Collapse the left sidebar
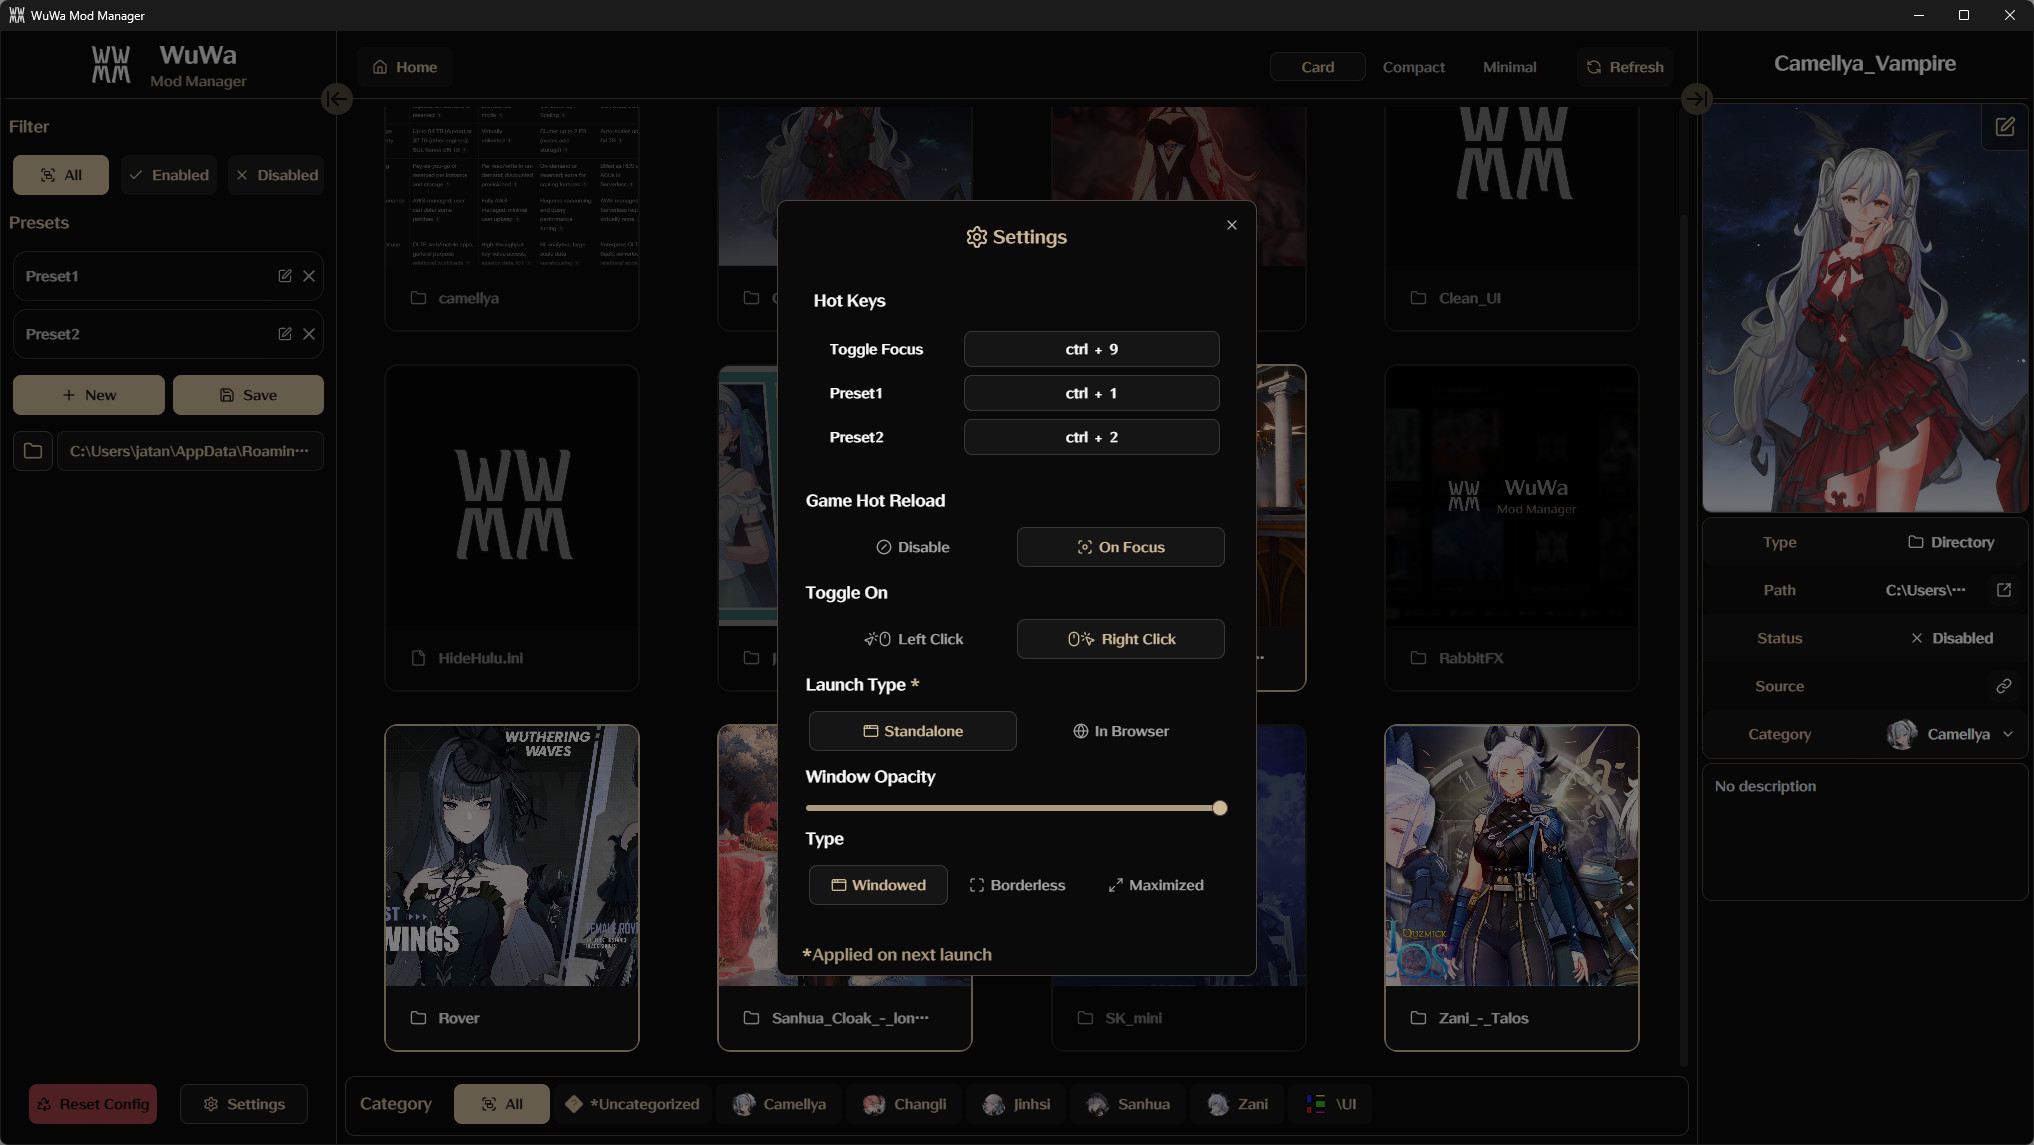The width and height of the screenshot is (2034, 1145). 336,99
